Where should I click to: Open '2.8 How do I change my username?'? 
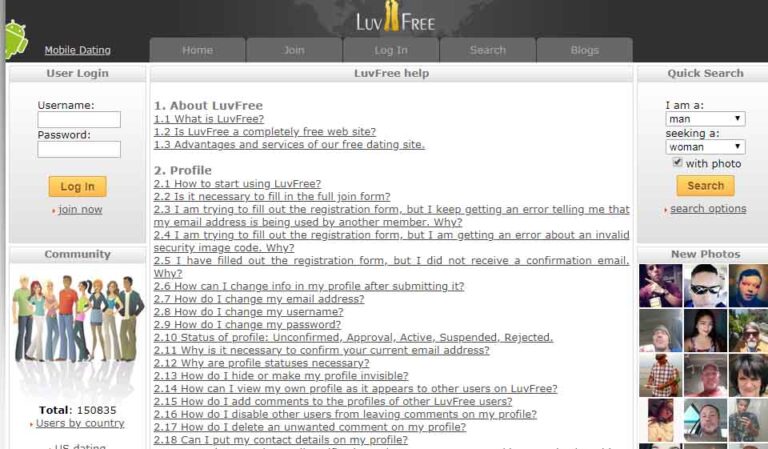(248, 311)
